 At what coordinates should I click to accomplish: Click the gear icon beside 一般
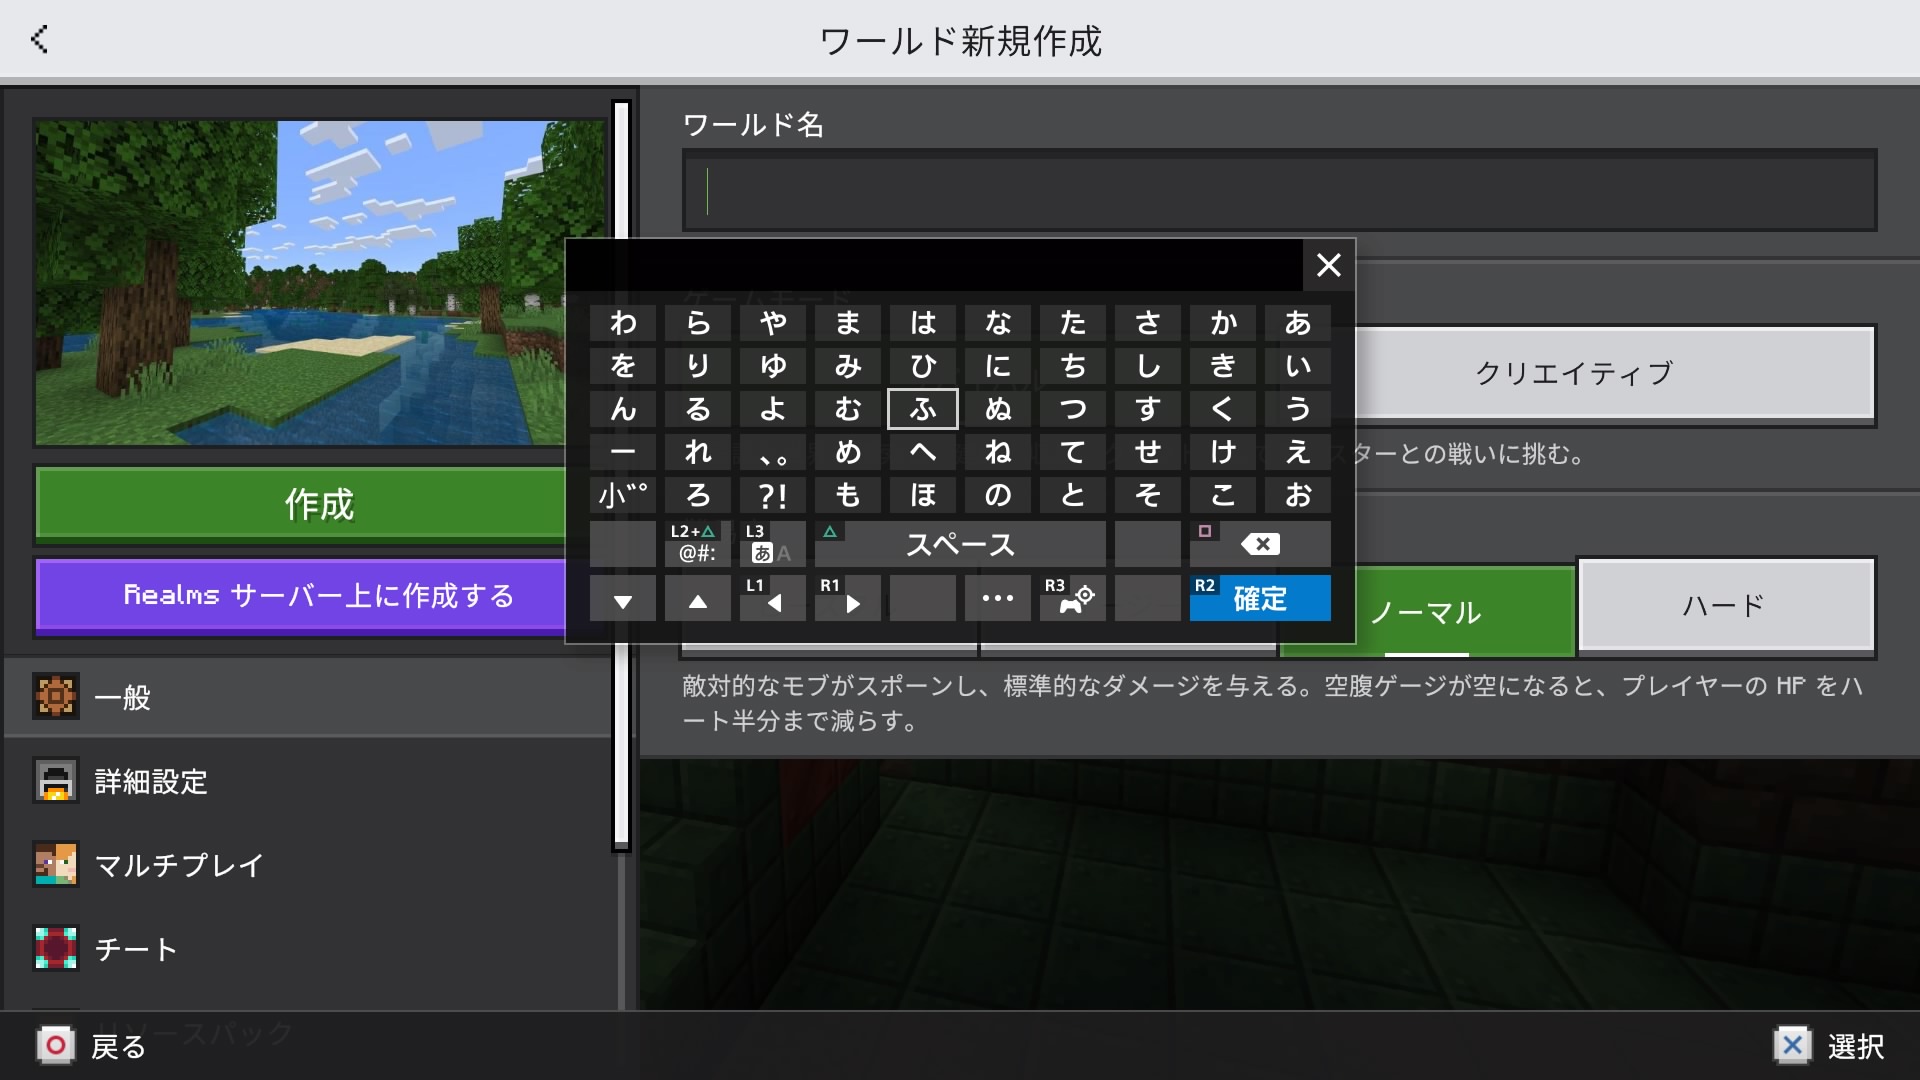point(56,696)
